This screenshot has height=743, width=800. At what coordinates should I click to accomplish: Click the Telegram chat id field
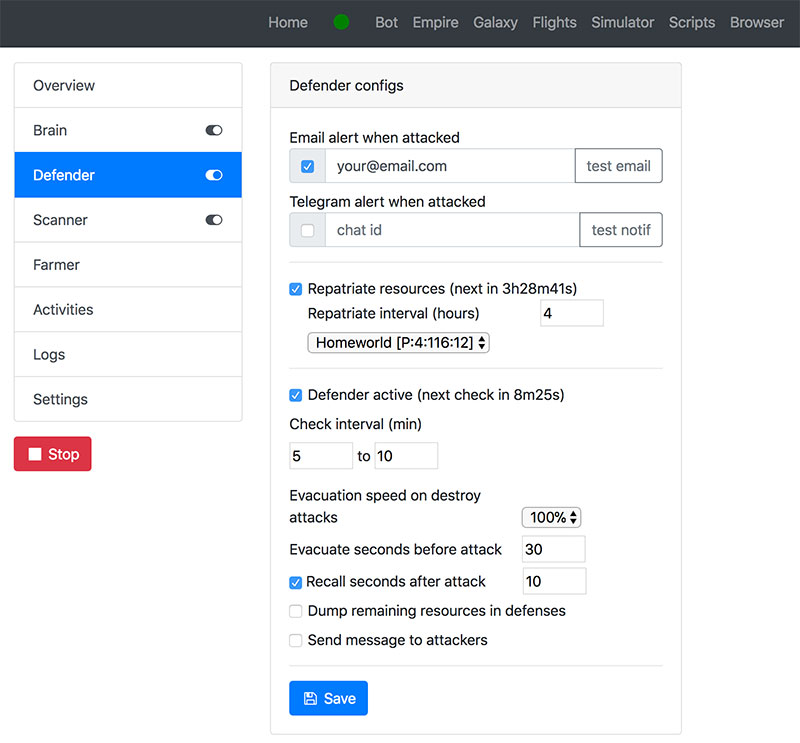coord(451,230)
